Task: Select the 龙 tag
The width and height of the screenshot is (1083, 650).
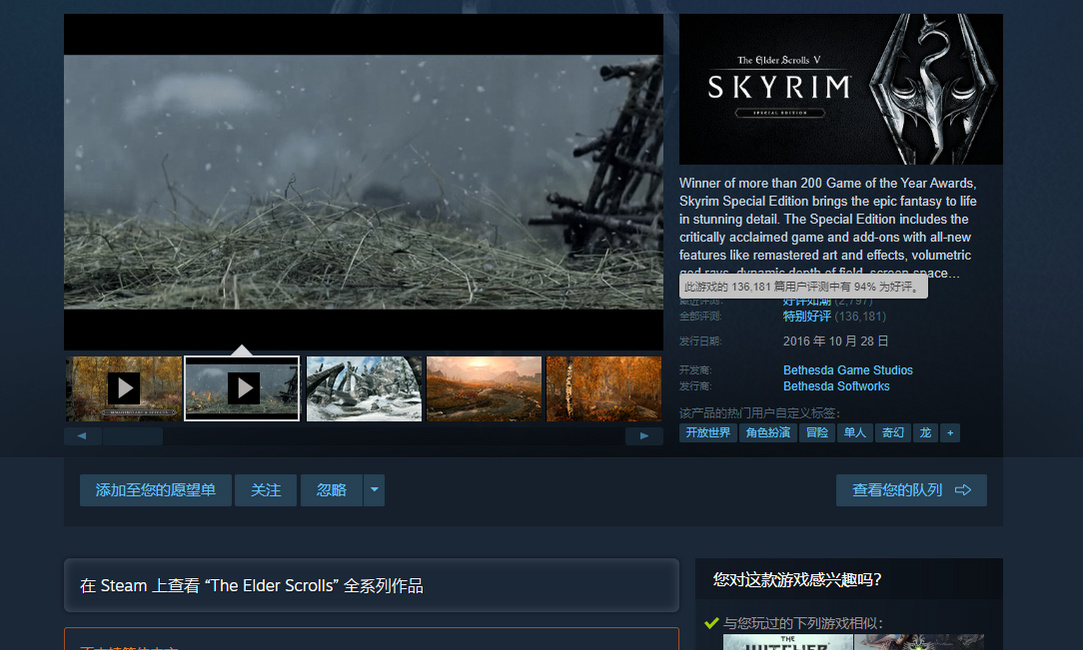Action: pyautogui.click(x=926, y=433)
